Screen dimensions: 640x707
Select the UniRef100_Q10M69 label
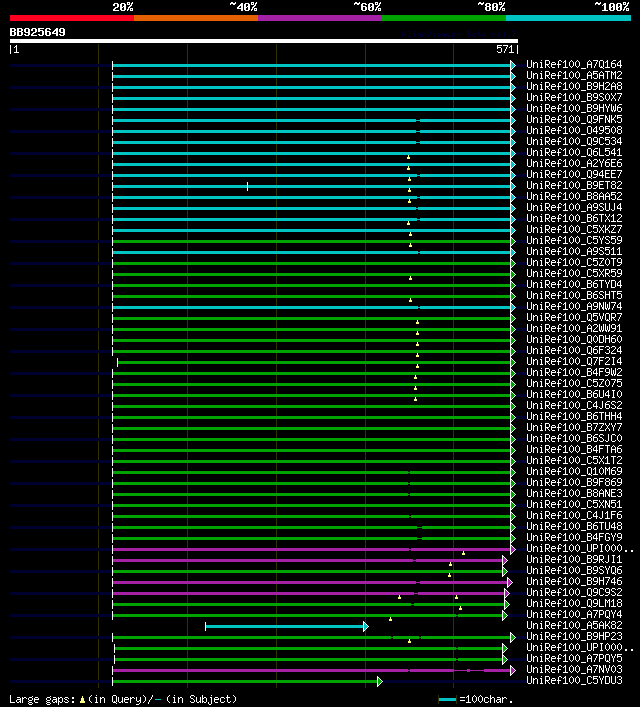(x=574, y=472)
